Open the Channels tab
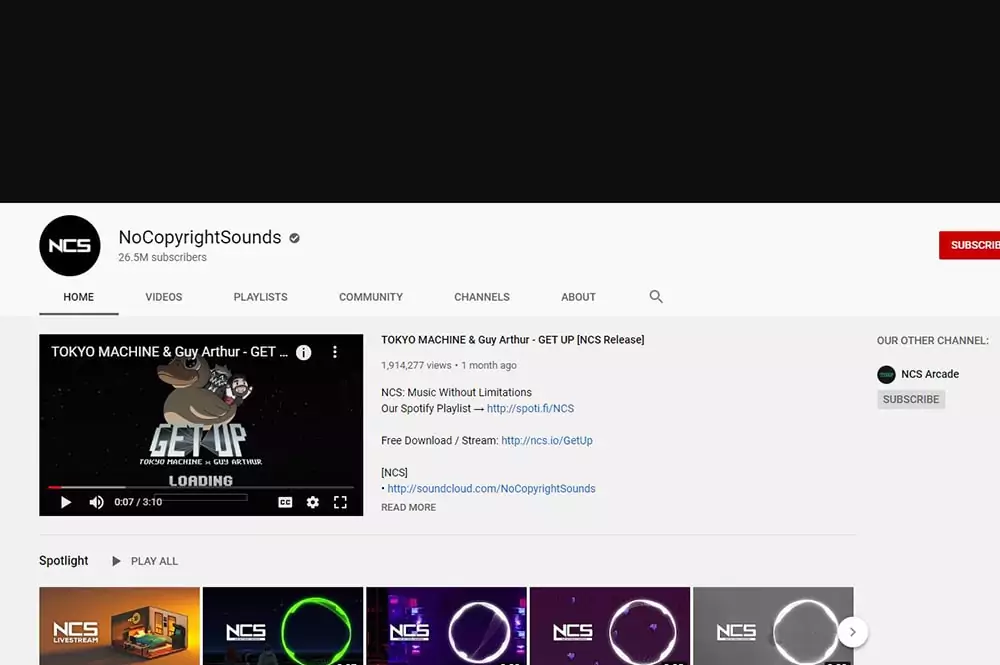1000x665 pixels. click(482, 297)
